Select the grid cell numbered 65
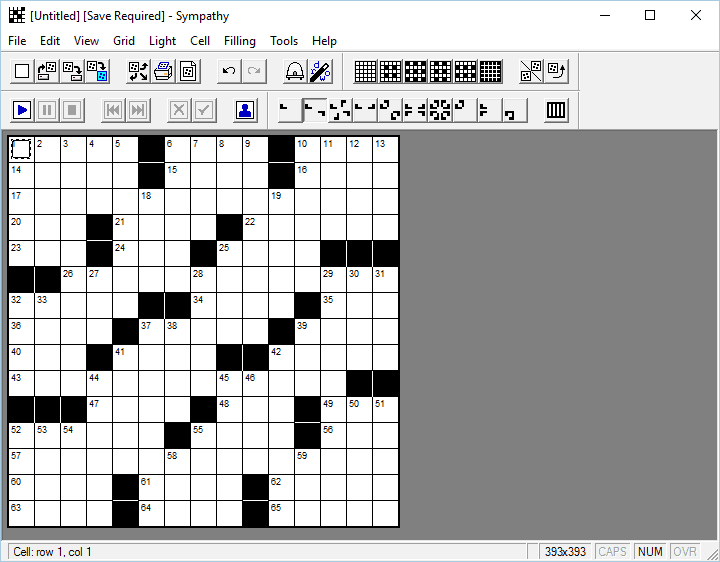The height and width of the screenshot is (562, 720). coord(281,513)
